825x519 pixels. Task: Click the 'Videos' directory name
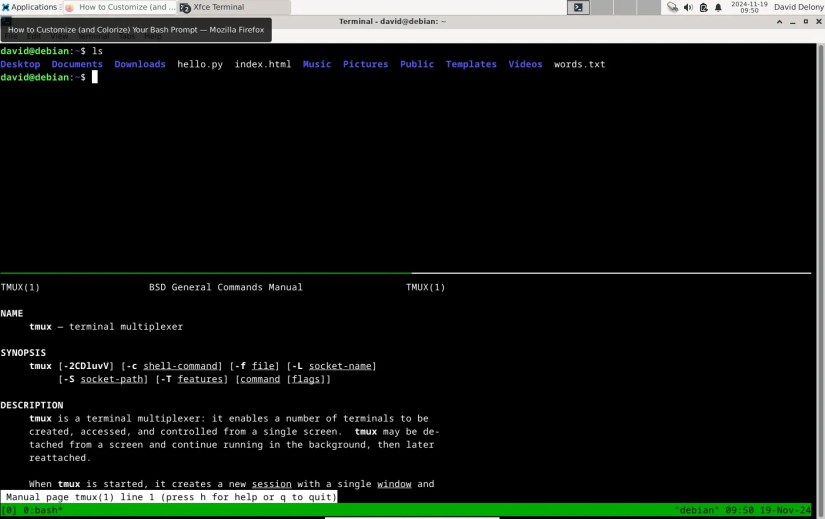(525, 64)
